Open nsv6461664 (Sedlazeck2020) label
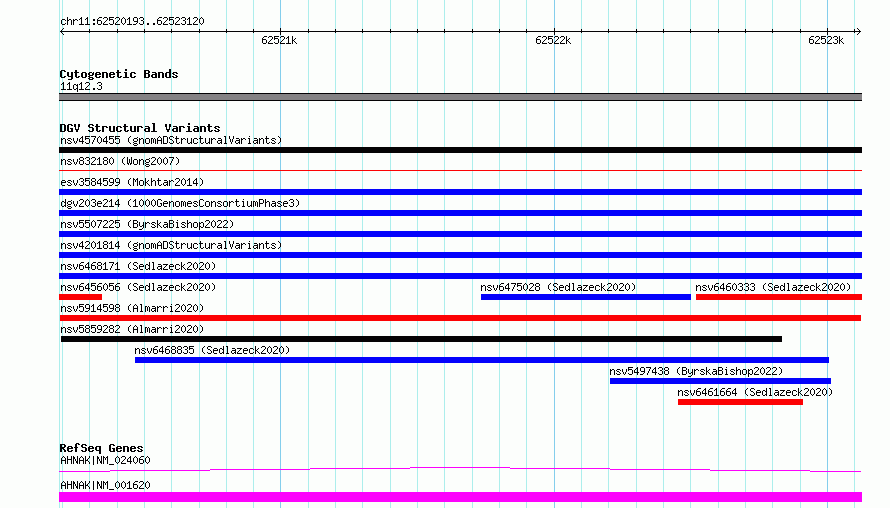The height and width of the screenshot is (508, 890). tap(755, 392)
